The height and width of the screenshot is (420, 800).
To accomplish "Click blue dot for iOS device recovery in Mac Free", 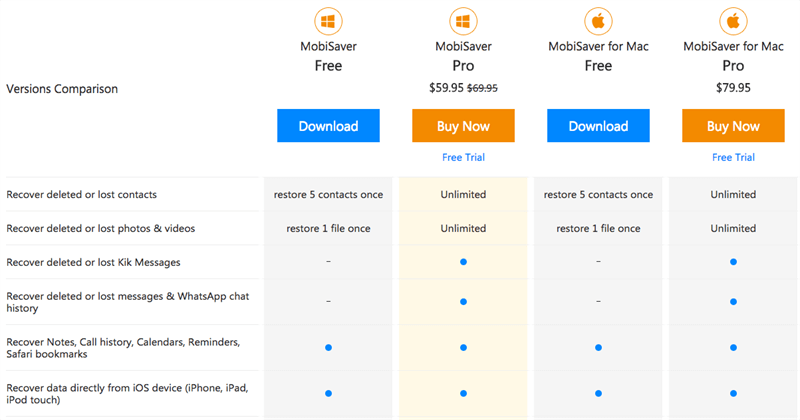I will tap(598, 393).
